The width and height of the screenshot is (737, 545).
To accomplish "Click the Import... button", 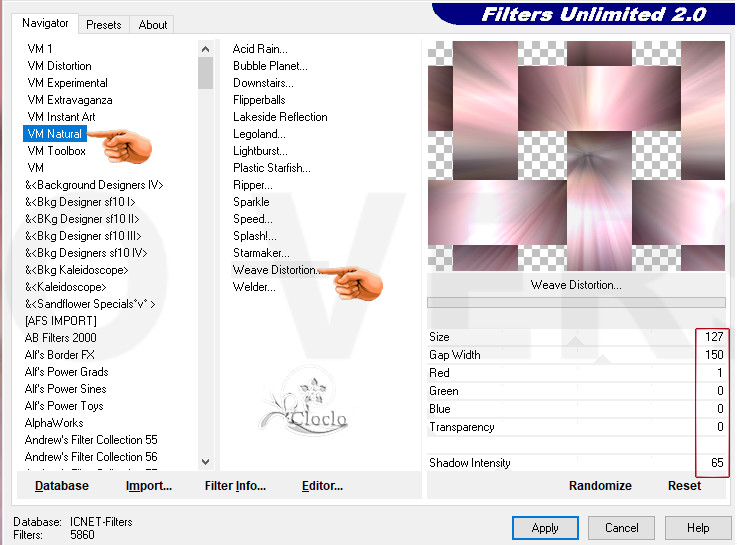I will [x=149, y=486].
